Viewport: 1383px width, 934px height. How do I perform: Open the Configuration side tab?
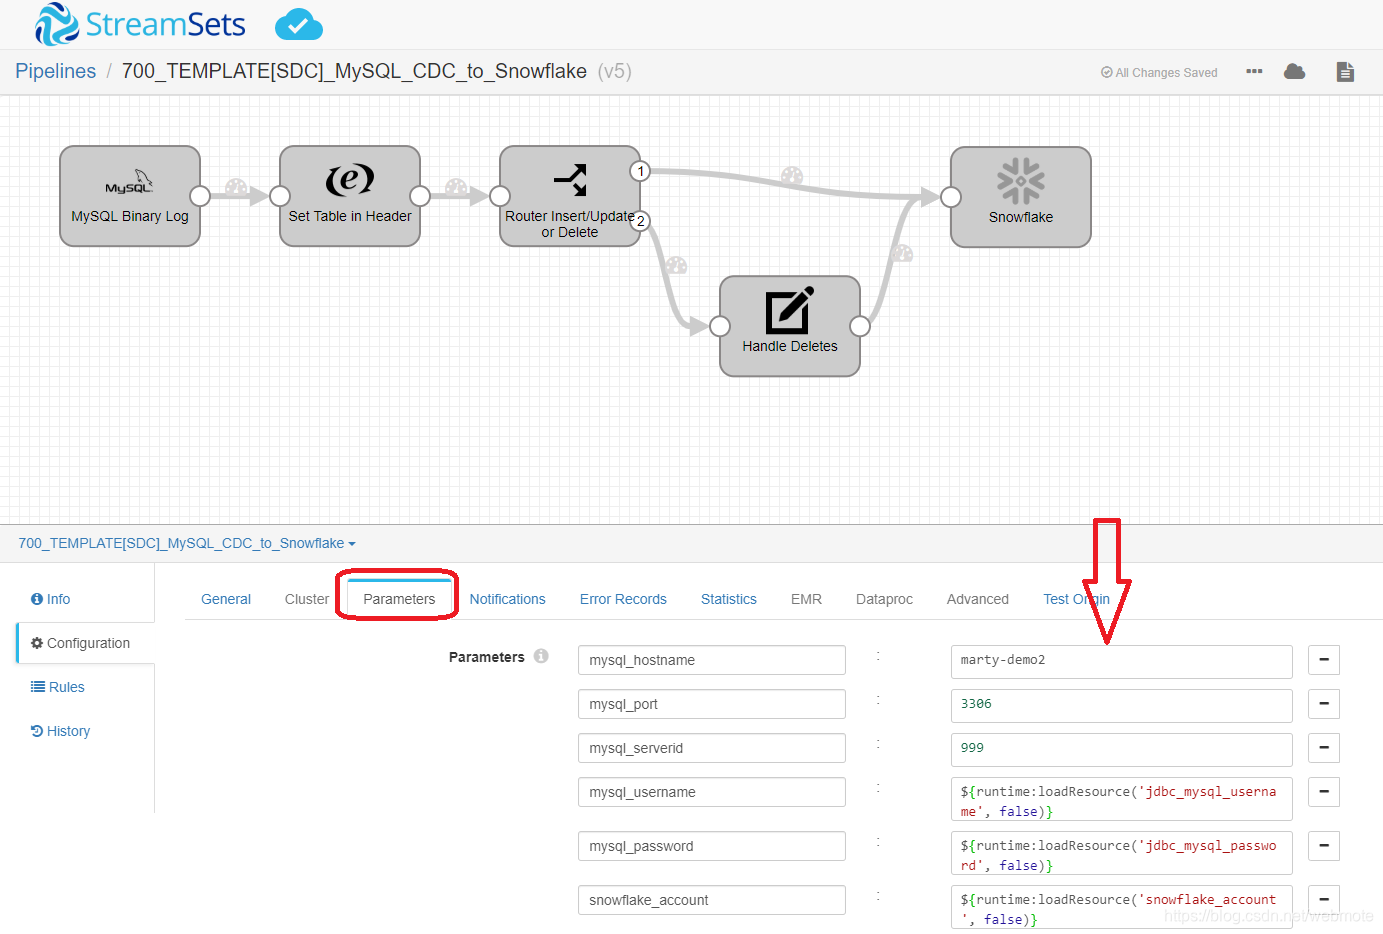coord(86,643)
